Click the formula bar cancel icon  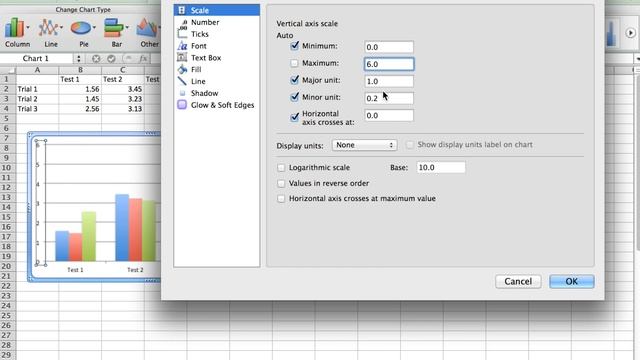(96, 59)
